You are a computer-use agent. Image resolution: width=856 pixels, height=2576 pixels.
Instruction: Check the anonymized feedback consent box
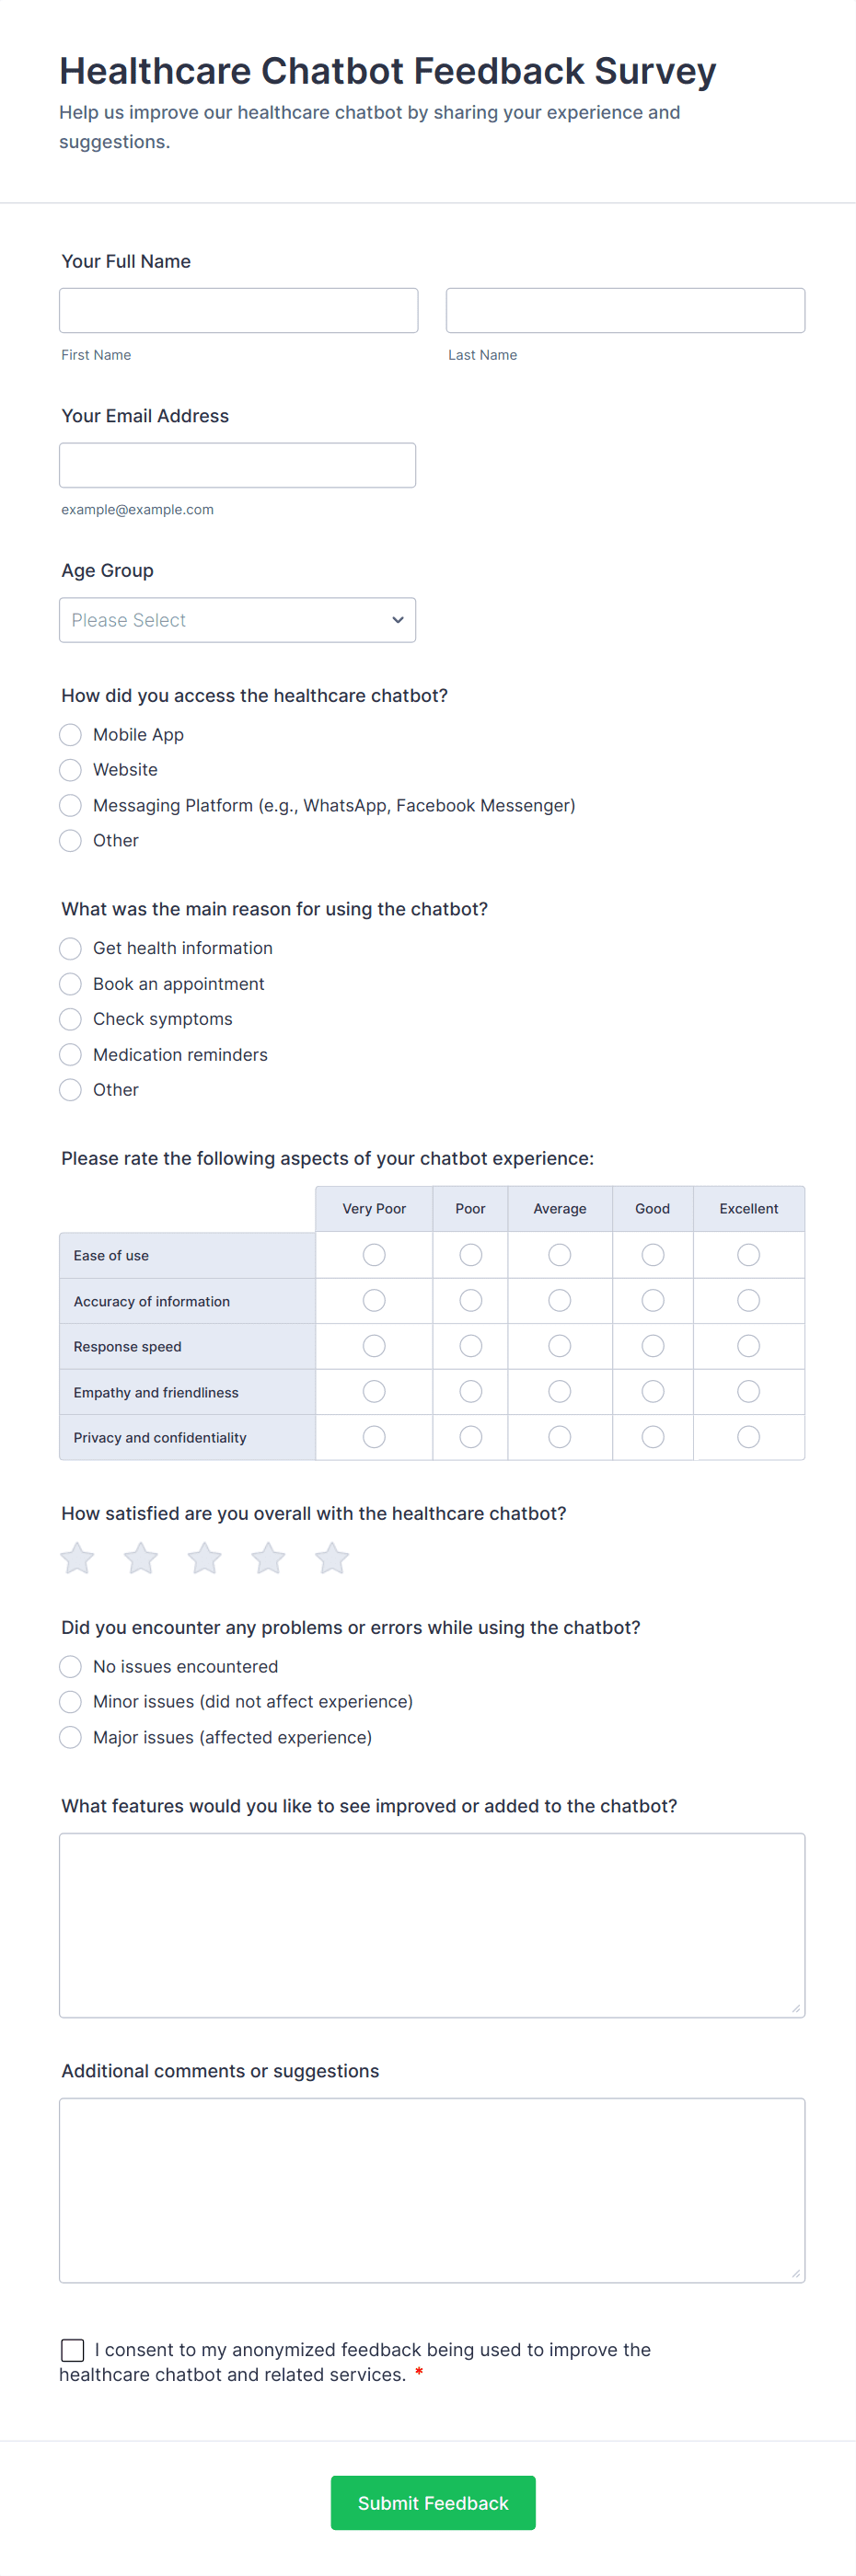click(x=73, y=2350)
